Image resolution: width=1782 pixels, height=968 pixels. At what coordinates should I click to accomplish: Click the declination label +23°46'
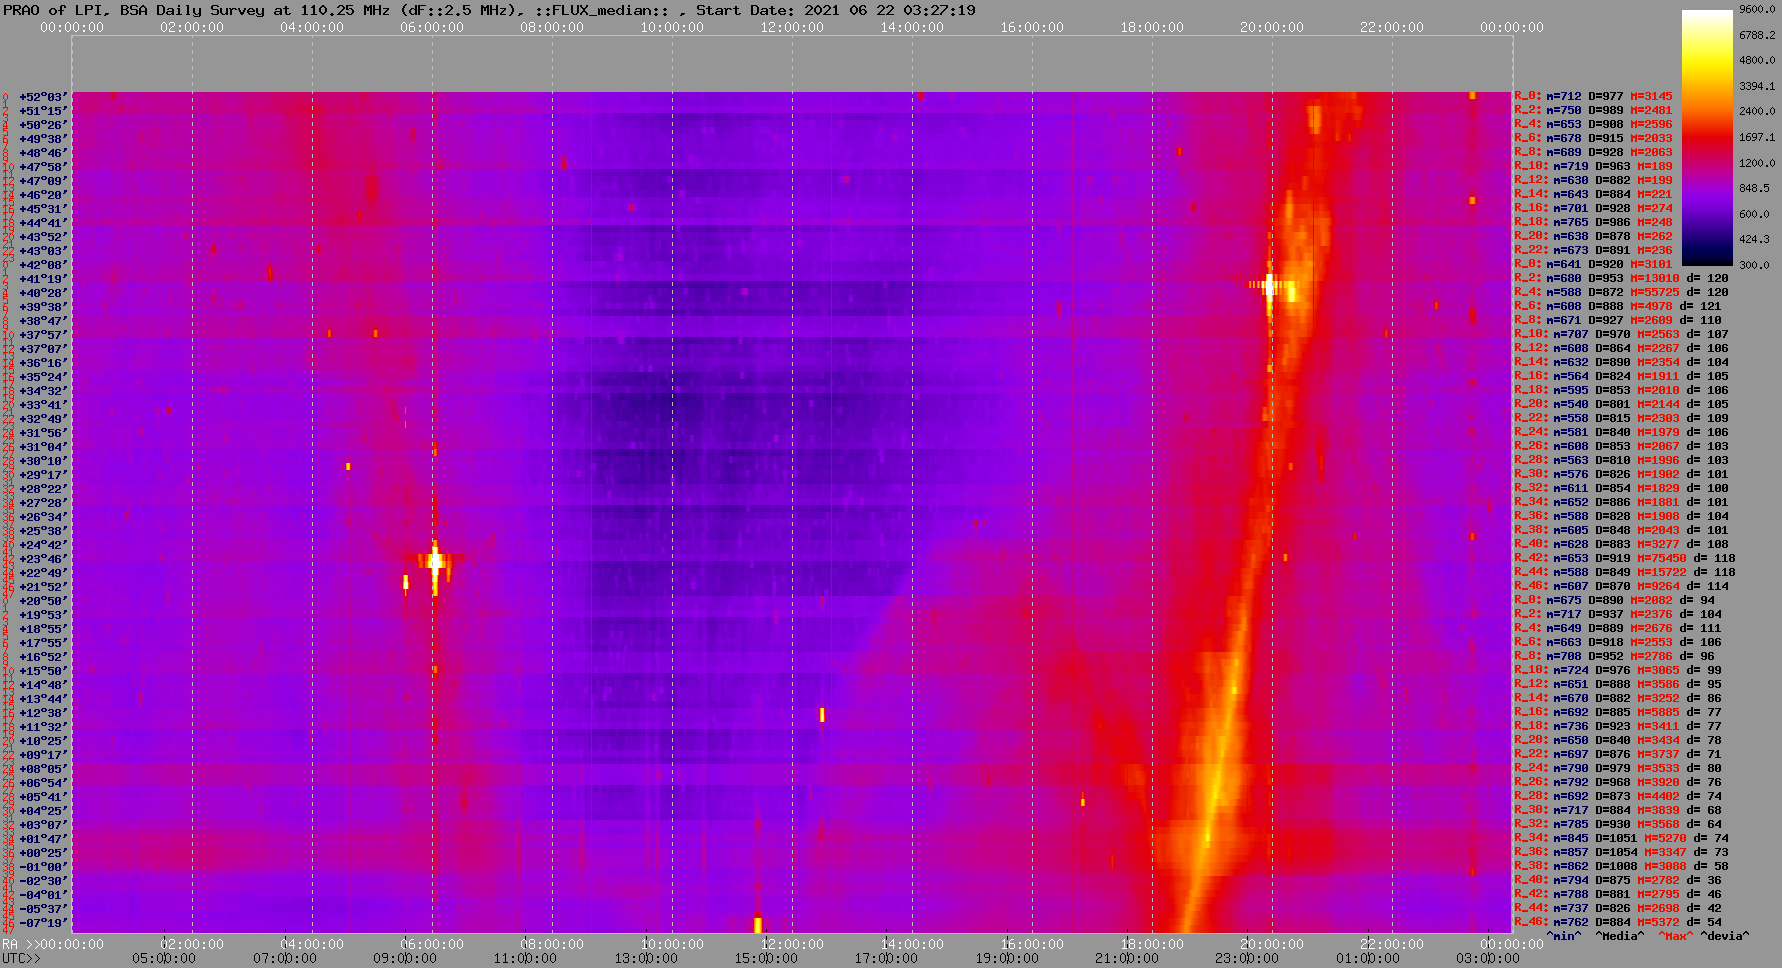click(43, 559)
